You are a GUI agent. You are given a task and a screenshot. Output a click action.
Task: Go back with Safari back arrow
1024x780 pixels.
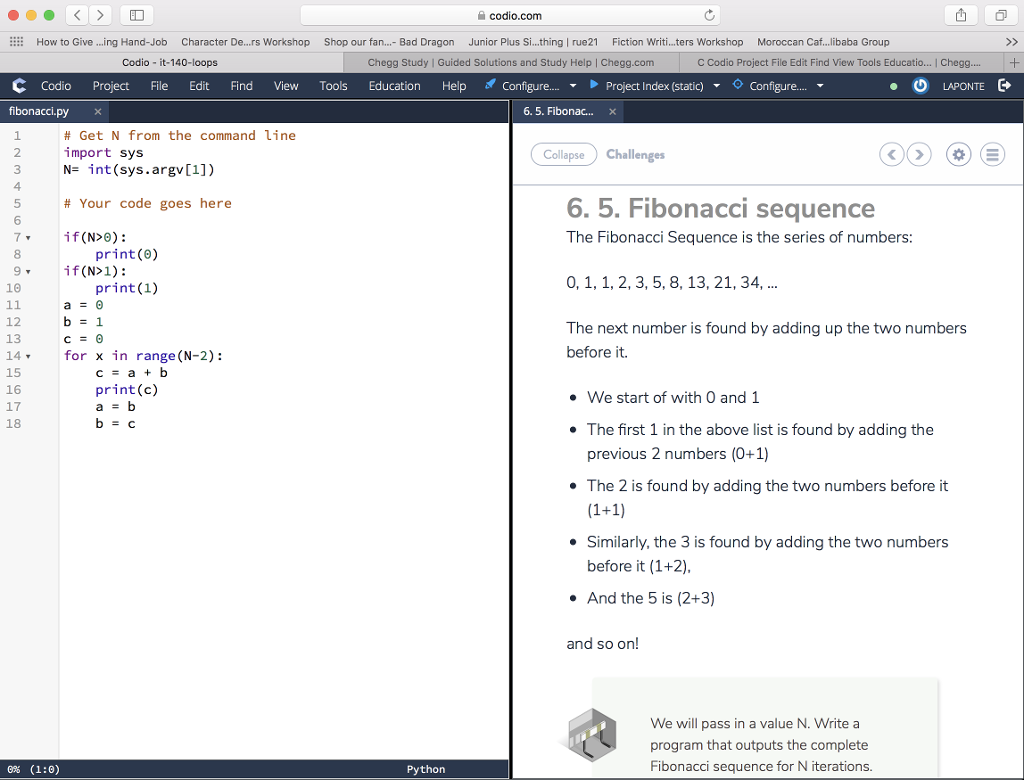(x=77, y=14)
